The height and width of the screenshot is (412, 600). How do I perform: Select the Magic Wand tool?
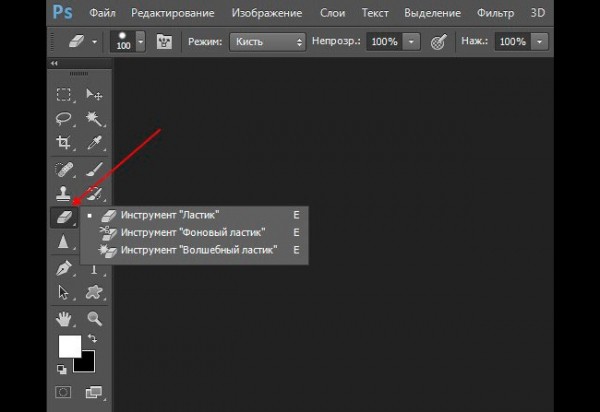(95, 120)
